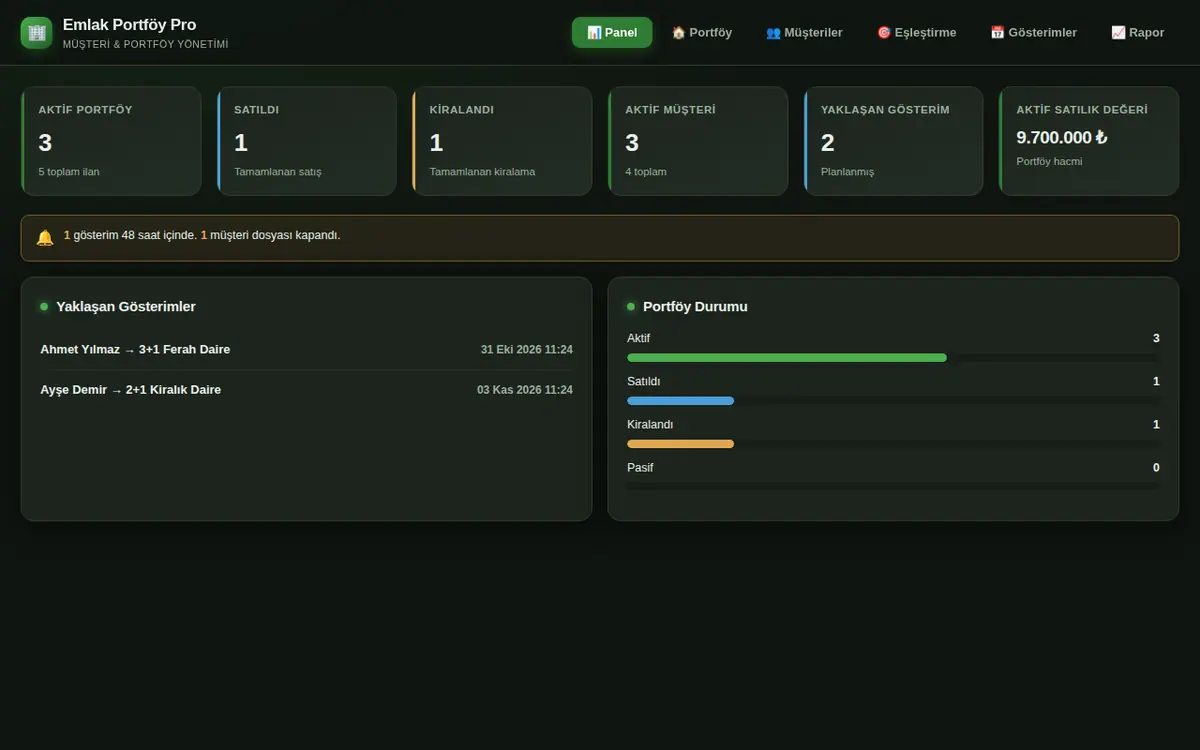Click the Ayşe Demir showing entry

pos(306,390)
